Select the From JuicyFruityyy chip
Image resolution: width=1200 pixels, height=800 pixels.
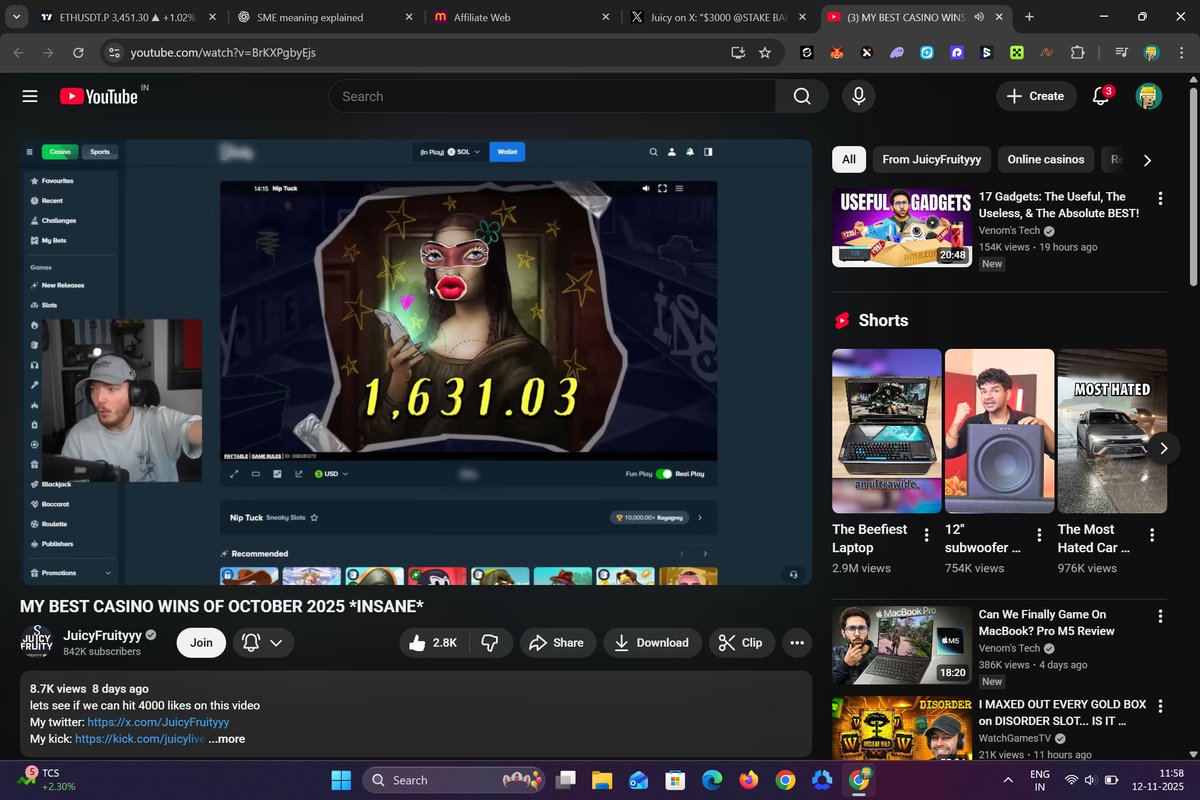(931, 159)
